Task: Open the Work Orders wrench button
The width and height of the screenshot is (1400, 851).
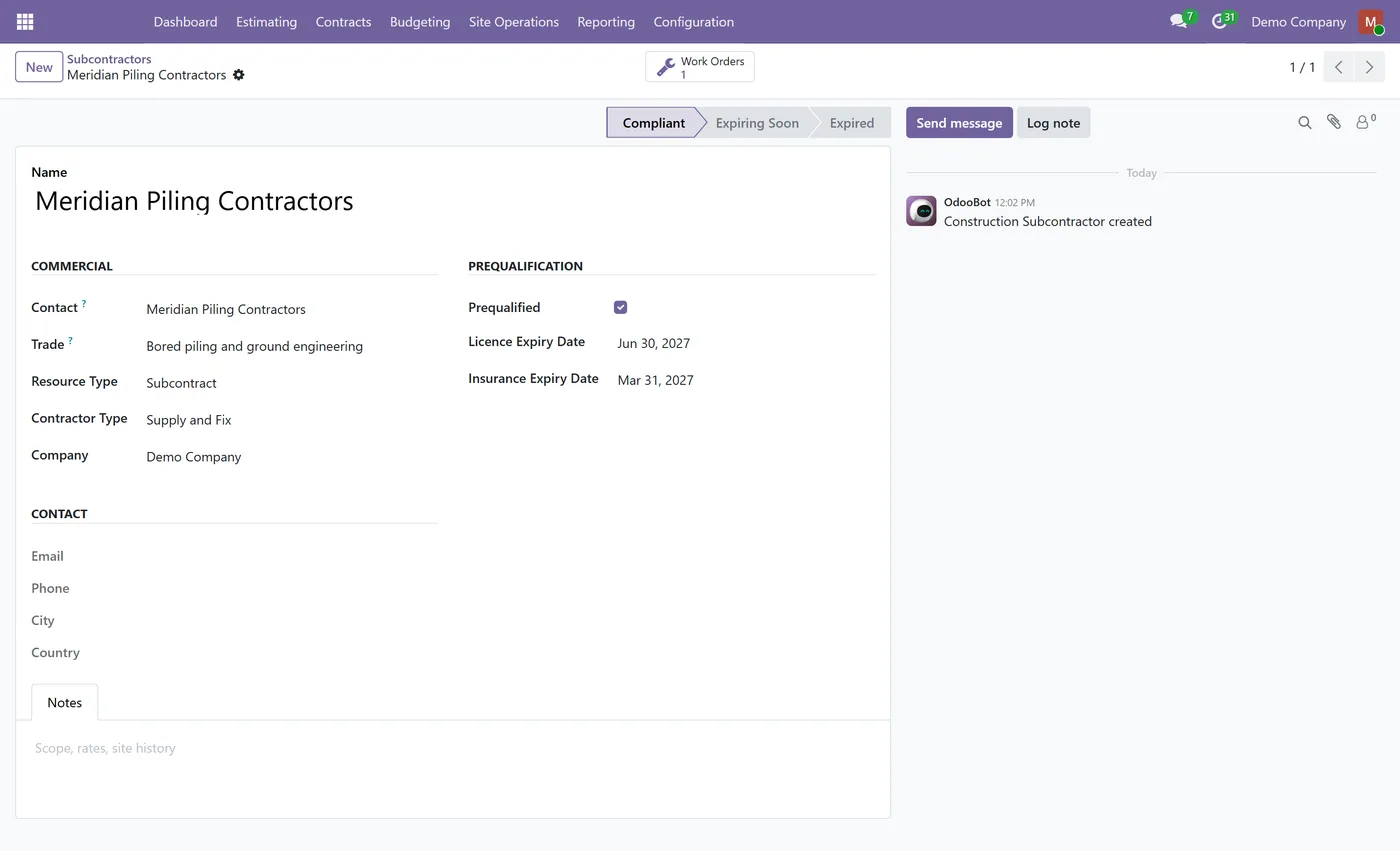Action: [700, 67]
